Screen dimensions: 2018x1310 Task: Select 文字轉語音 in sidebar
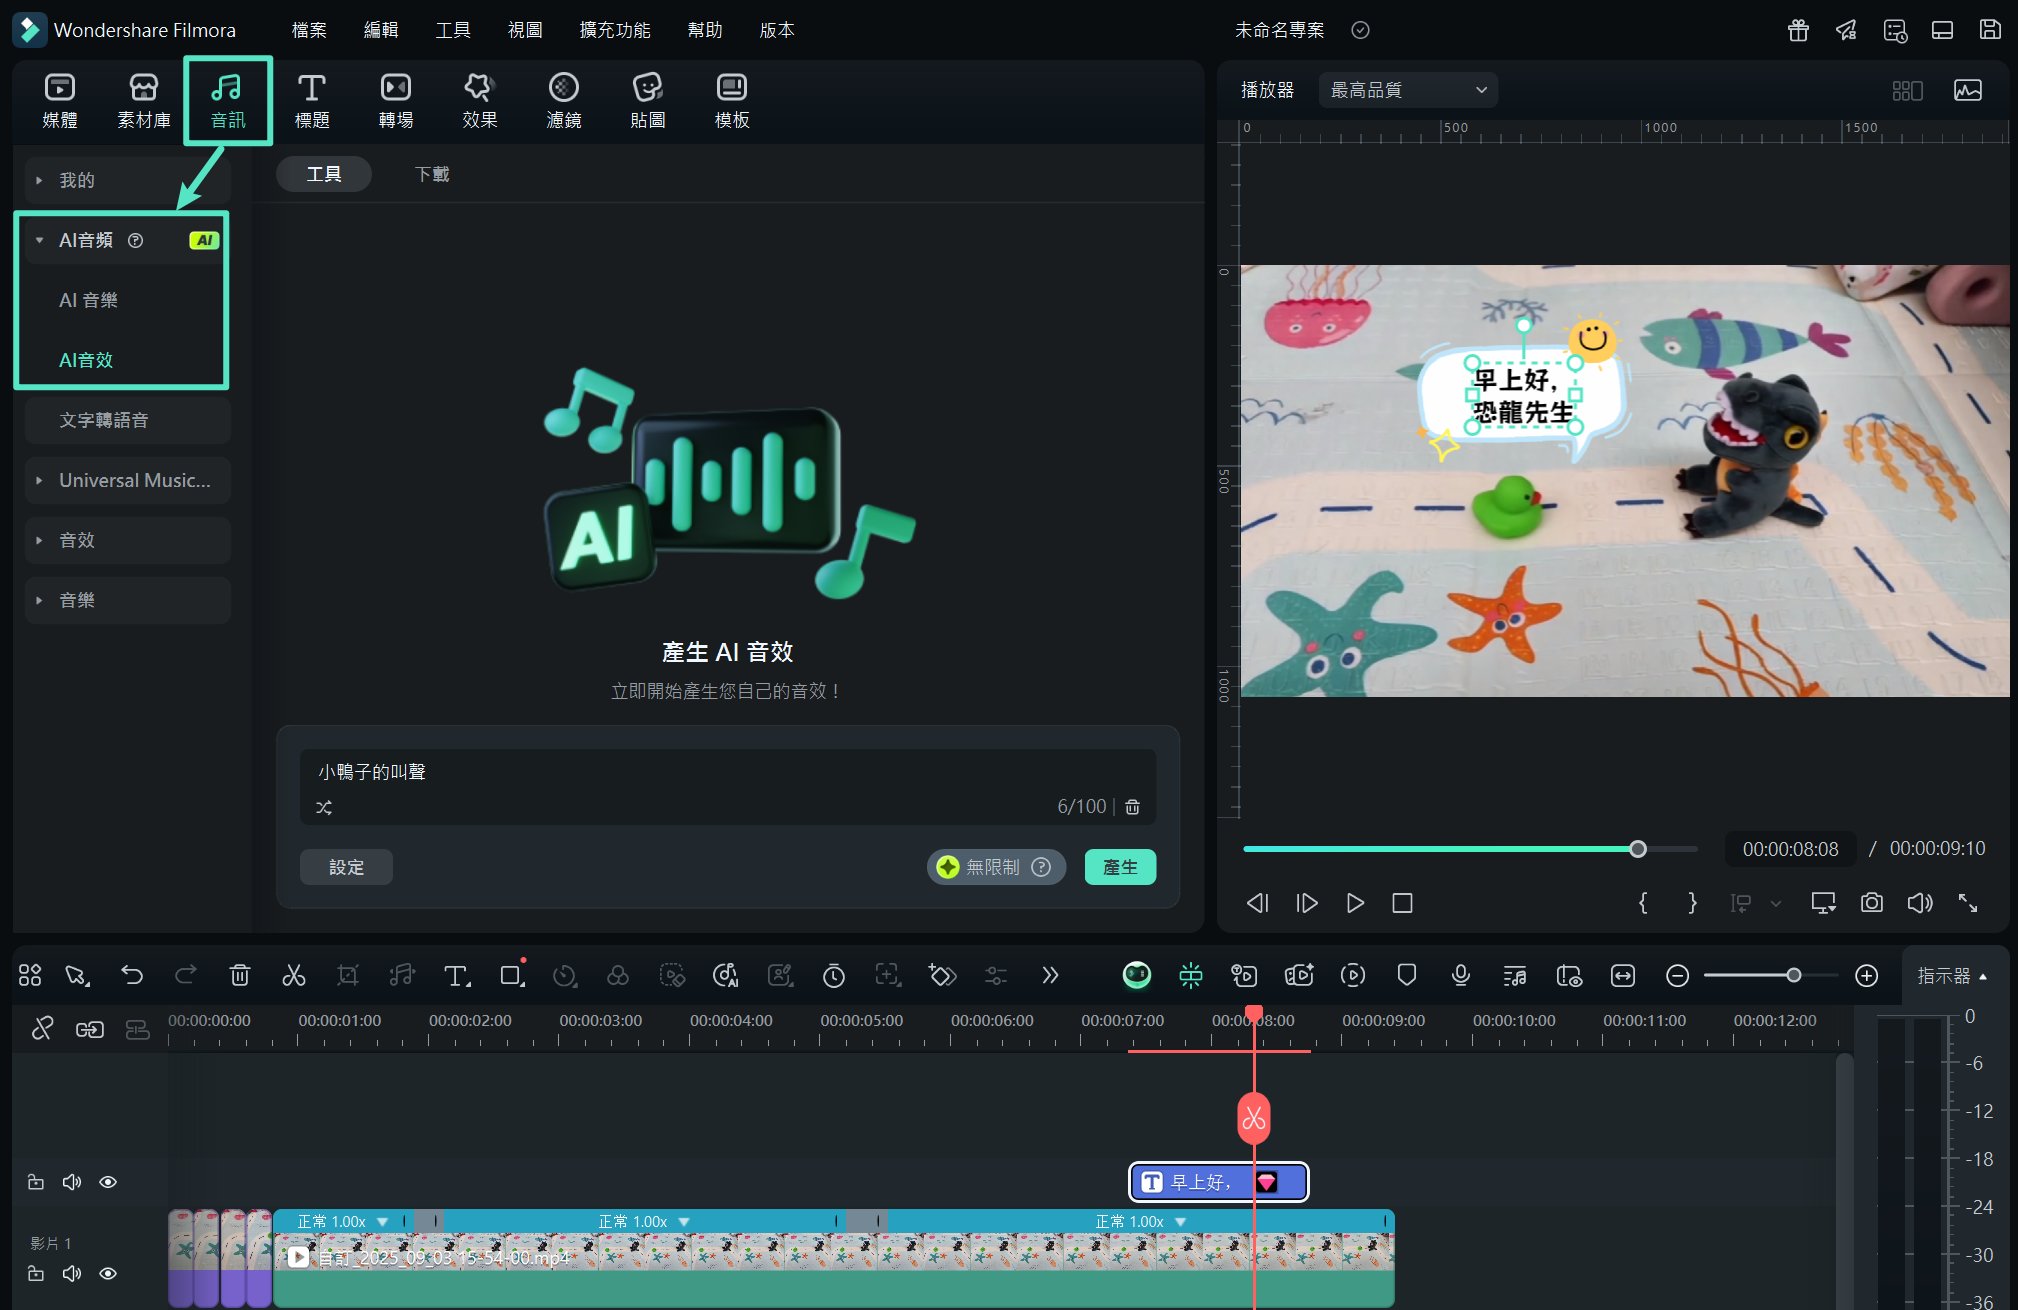pos(128,420)
